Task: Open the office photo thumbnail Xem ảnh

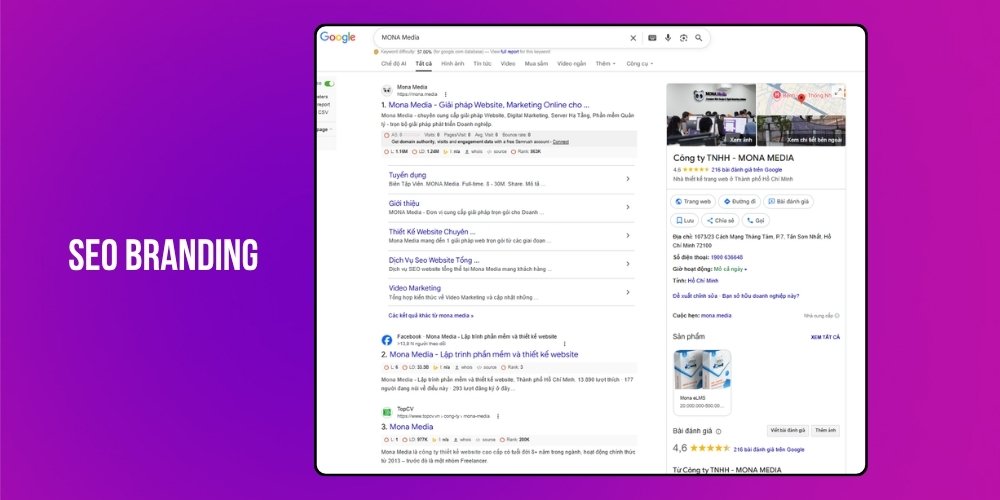Action: 711,115
